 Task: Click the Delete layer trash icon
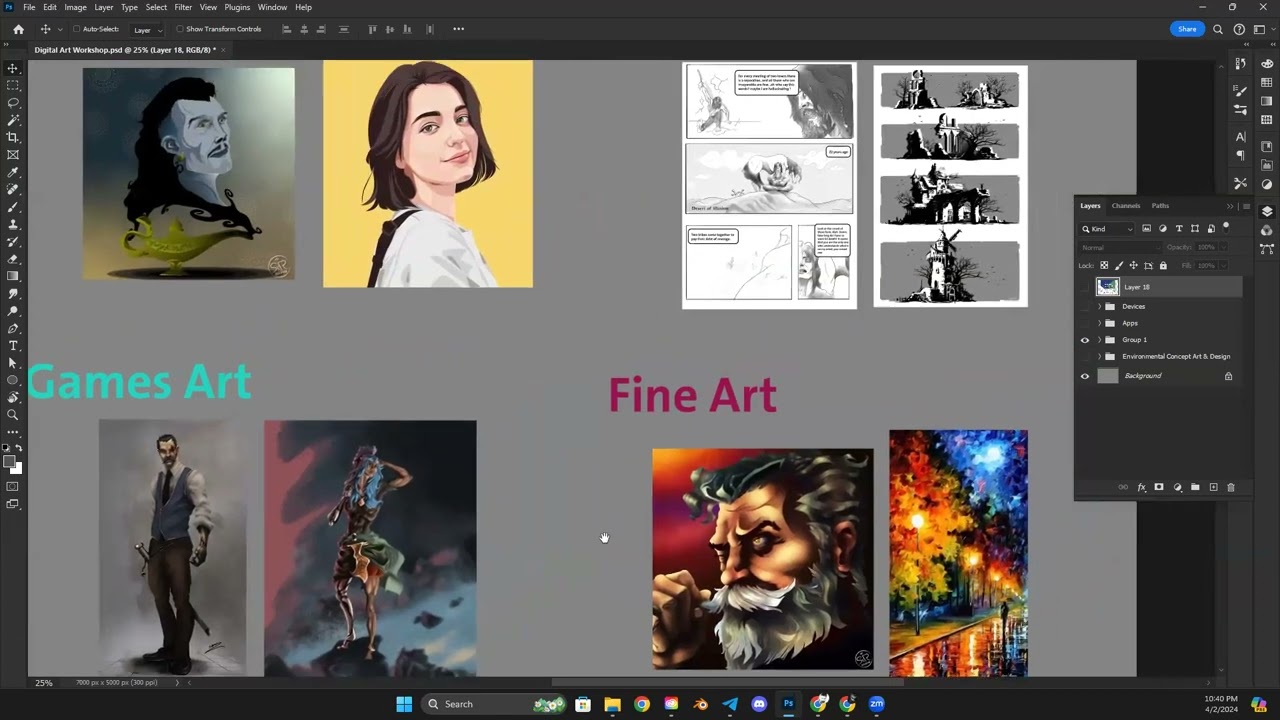pyautogui.click(x=1231, y=487)
